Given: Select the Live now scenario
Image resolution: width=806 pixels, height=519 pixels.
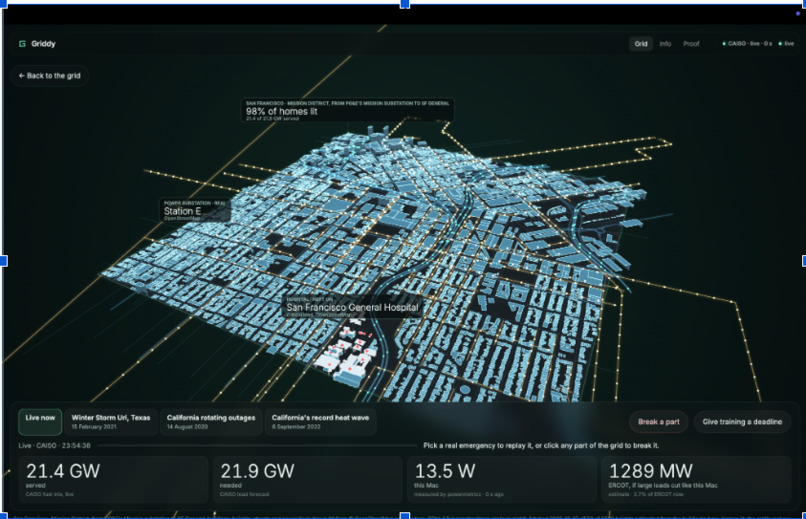Looking at the screenshot, I should [x=40, y=422].
